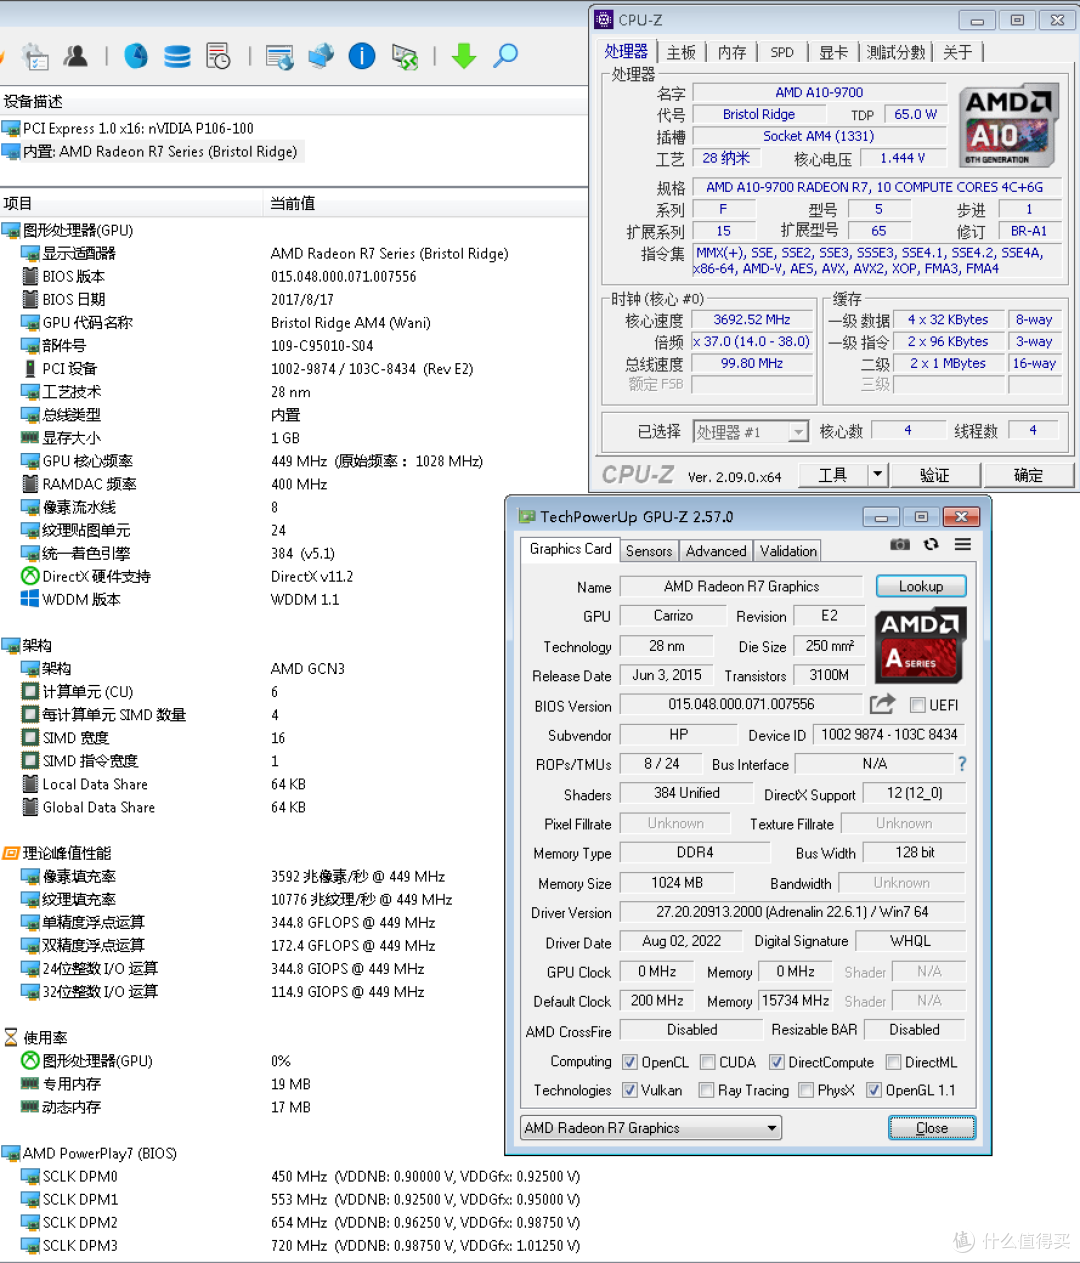The width and height of the screenshot is (1080, 1263).
Task: Click the remote monitor green arrows icon
Action: click(x=404, y=57)
